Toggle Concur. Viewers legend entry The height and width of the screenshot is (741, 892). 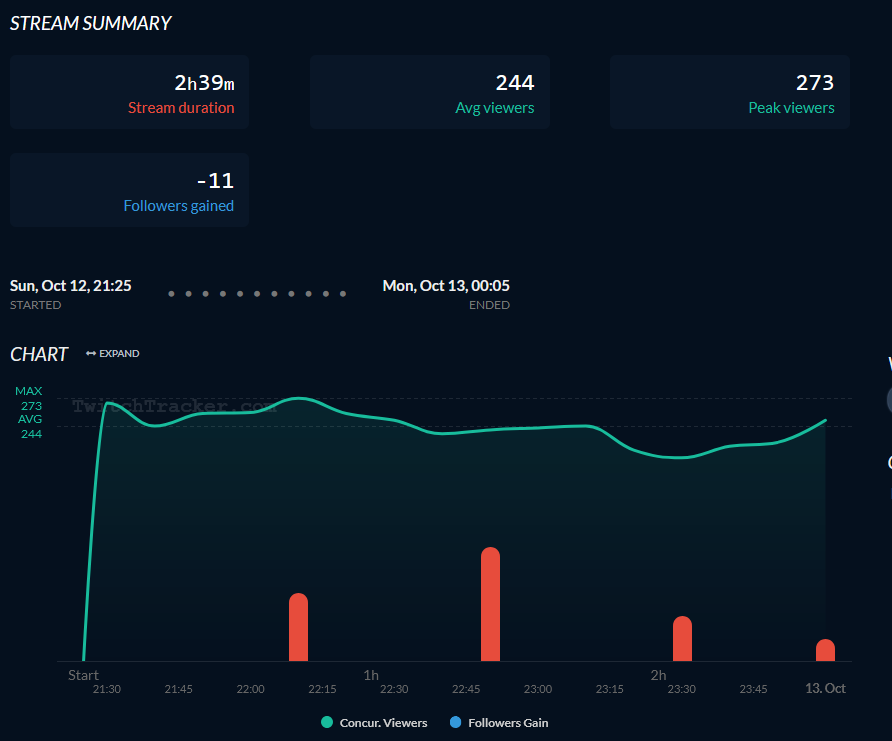click(x=374, y=722)
